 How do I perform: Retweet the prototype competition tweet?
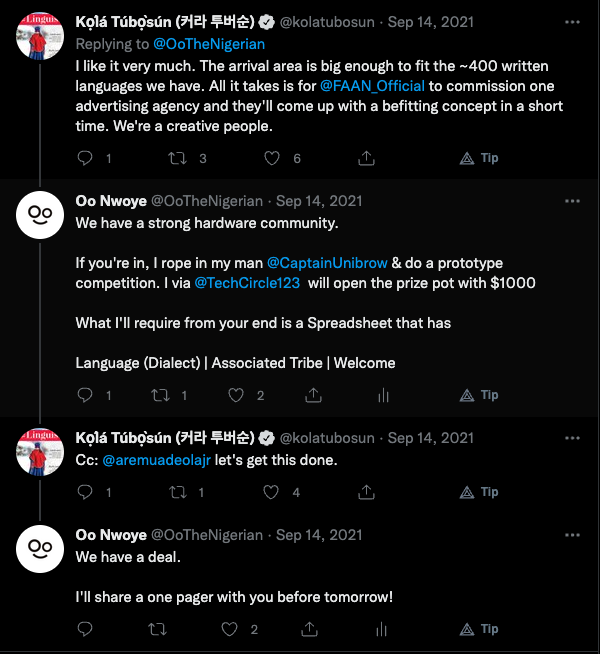(x=157, y=395)
